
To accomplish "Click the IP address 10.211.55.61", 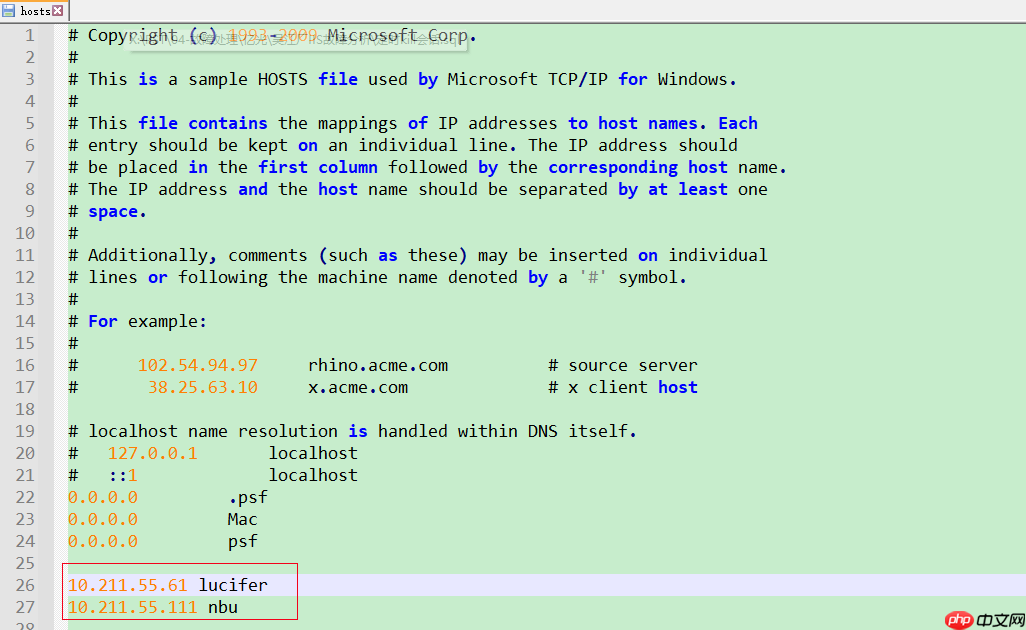I will (x=127, y=585).
